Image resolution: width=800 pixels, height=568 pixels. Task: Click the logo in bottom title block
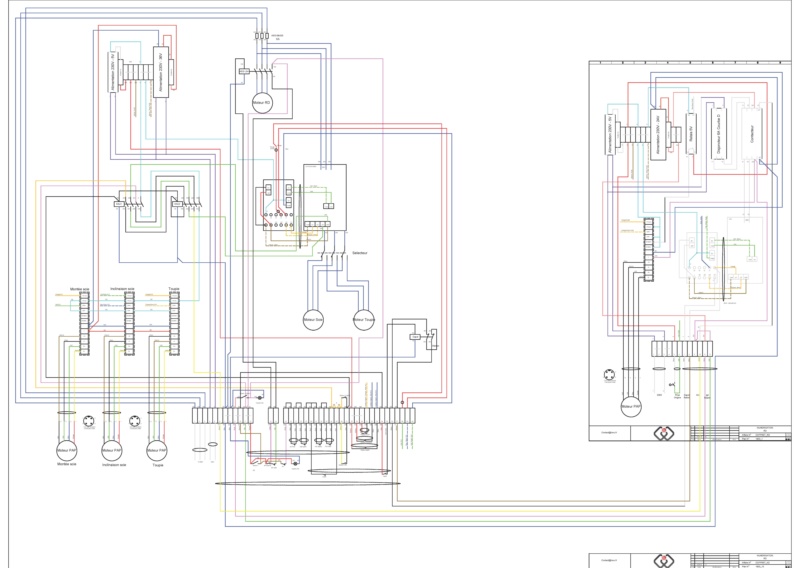[x=664, y=560]
